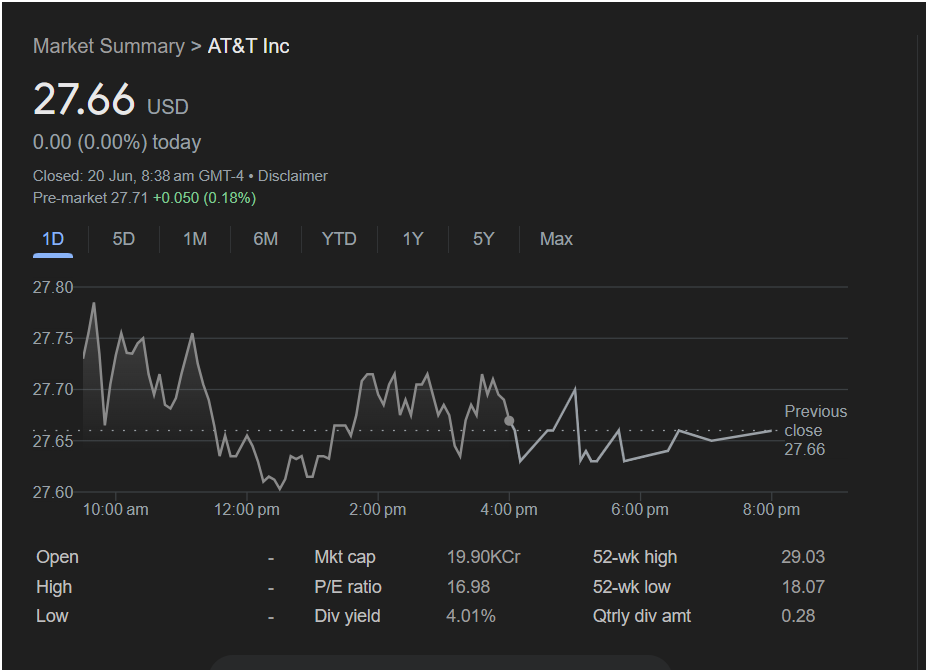This screenshot has height=672, width=928.
Task: View the 5Y chart range
Action: point(484,239)
